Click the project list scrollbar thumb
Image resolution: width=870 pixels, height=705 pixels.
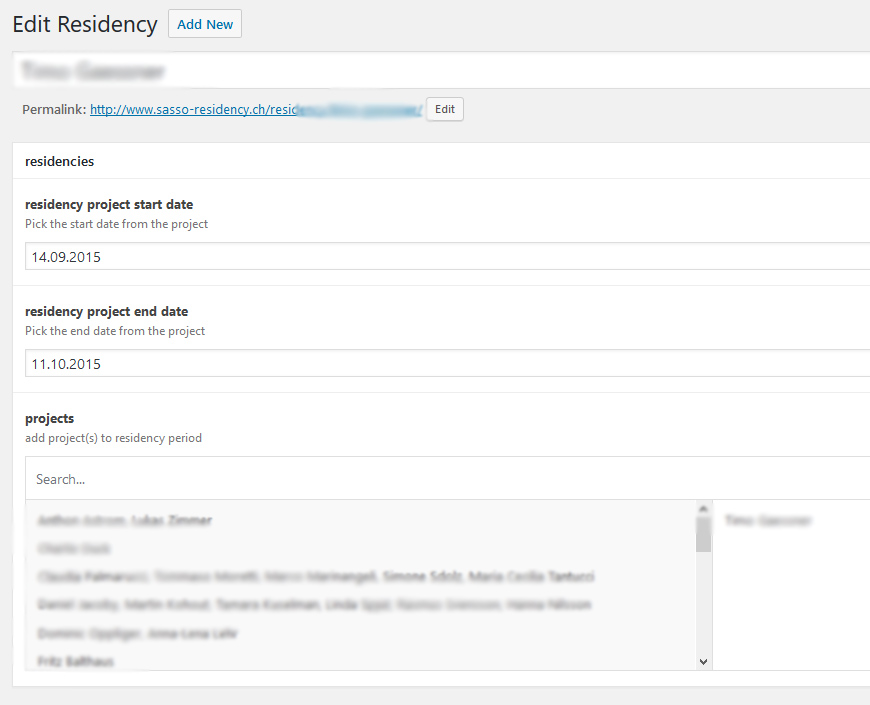[703, 536]
